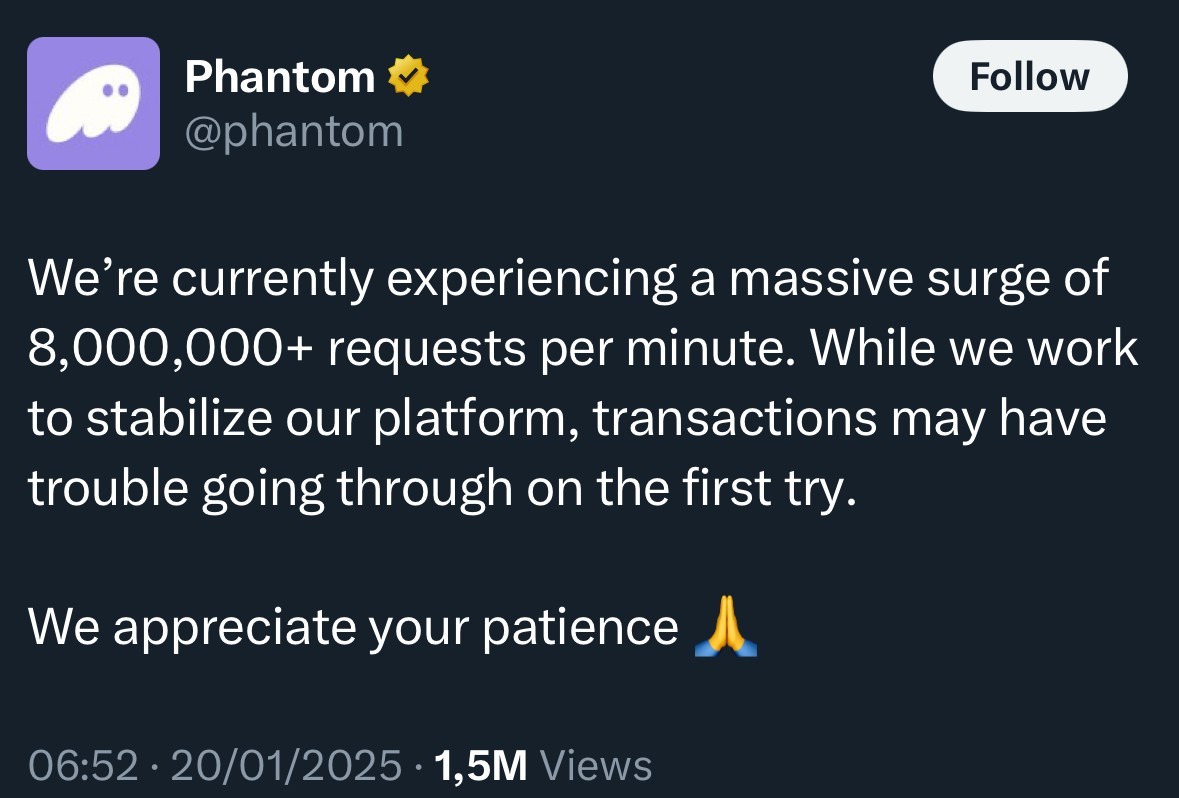Click the "8,000,000+" number in the post

tap(168, 349)
